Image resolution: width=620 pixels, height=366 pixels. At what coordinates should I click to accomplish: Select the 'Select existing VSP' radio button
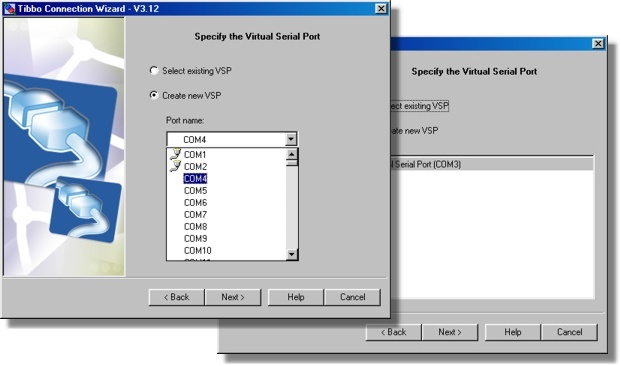coord(154,71)
